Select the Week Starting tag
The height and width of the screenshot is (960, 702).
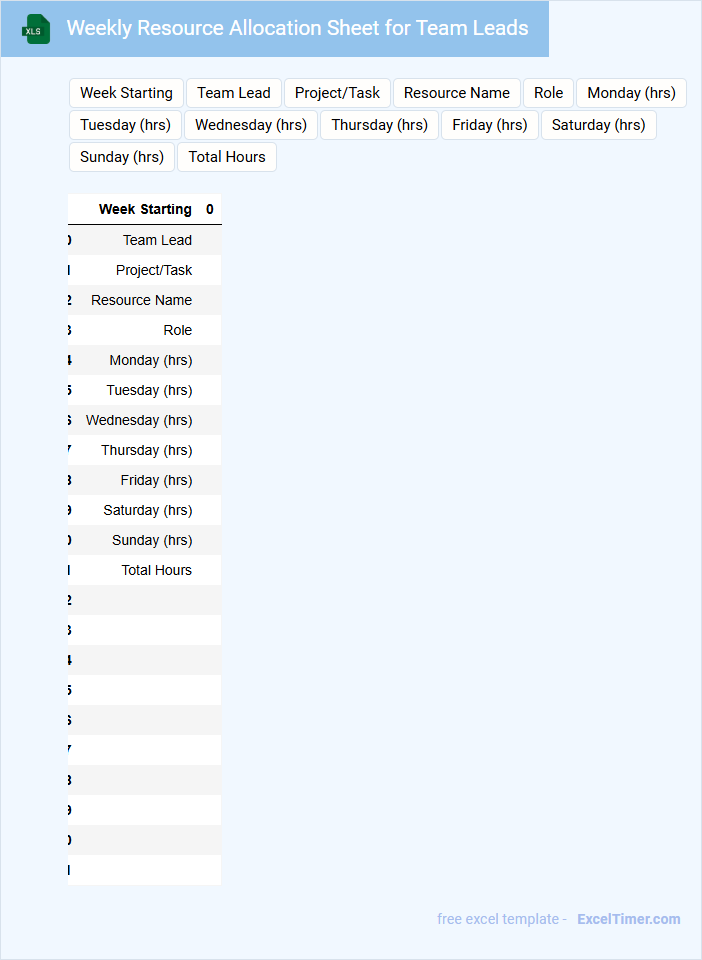126,93
